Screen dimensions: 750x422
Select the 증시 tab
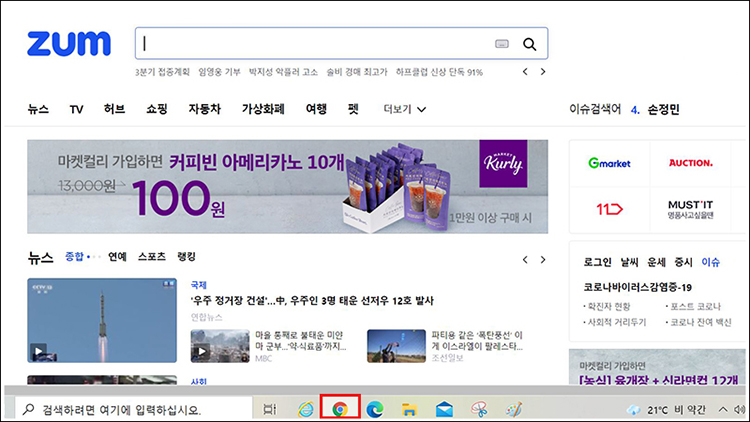(684, 262)
